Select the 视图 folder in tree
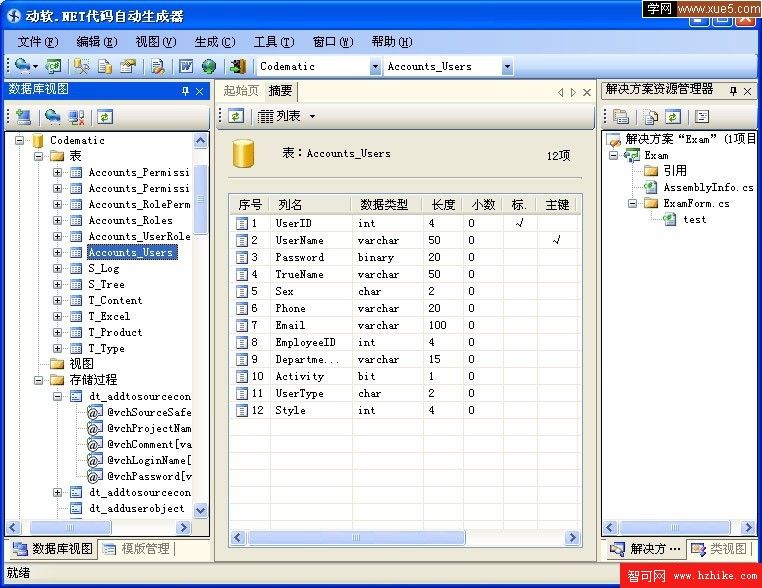This screenshot has width=762, height=588. [x=81, y=364]
